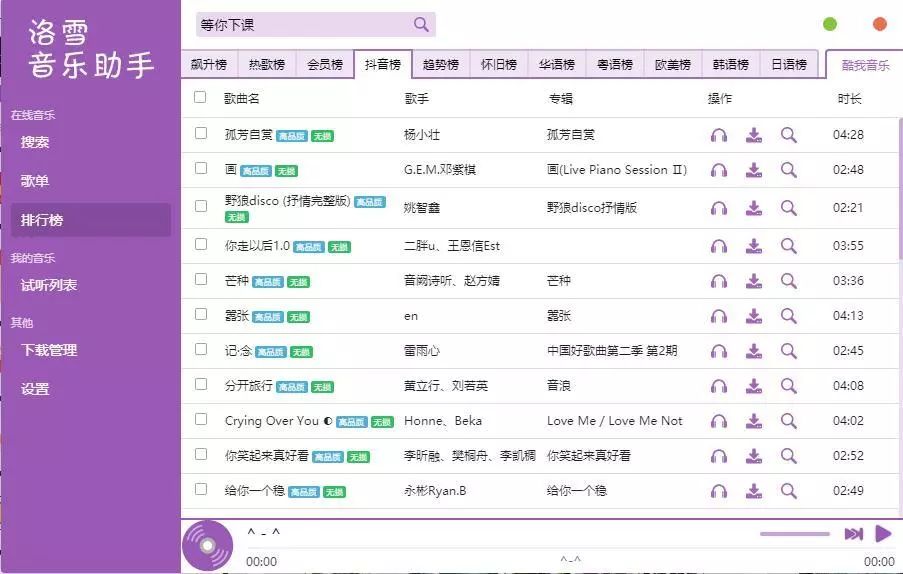The width and height of the screenshot is (903, 574).
Task: Click search icon in 野狼disco row
Action: click(789, 208)
